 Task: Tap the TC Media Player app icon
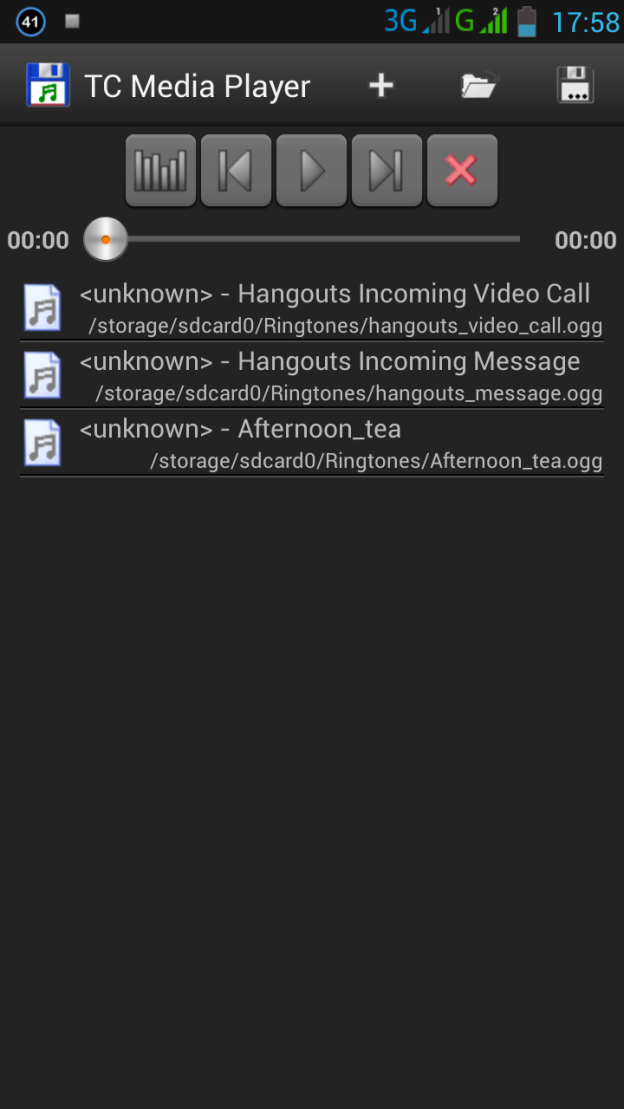[x=47, y=85]
